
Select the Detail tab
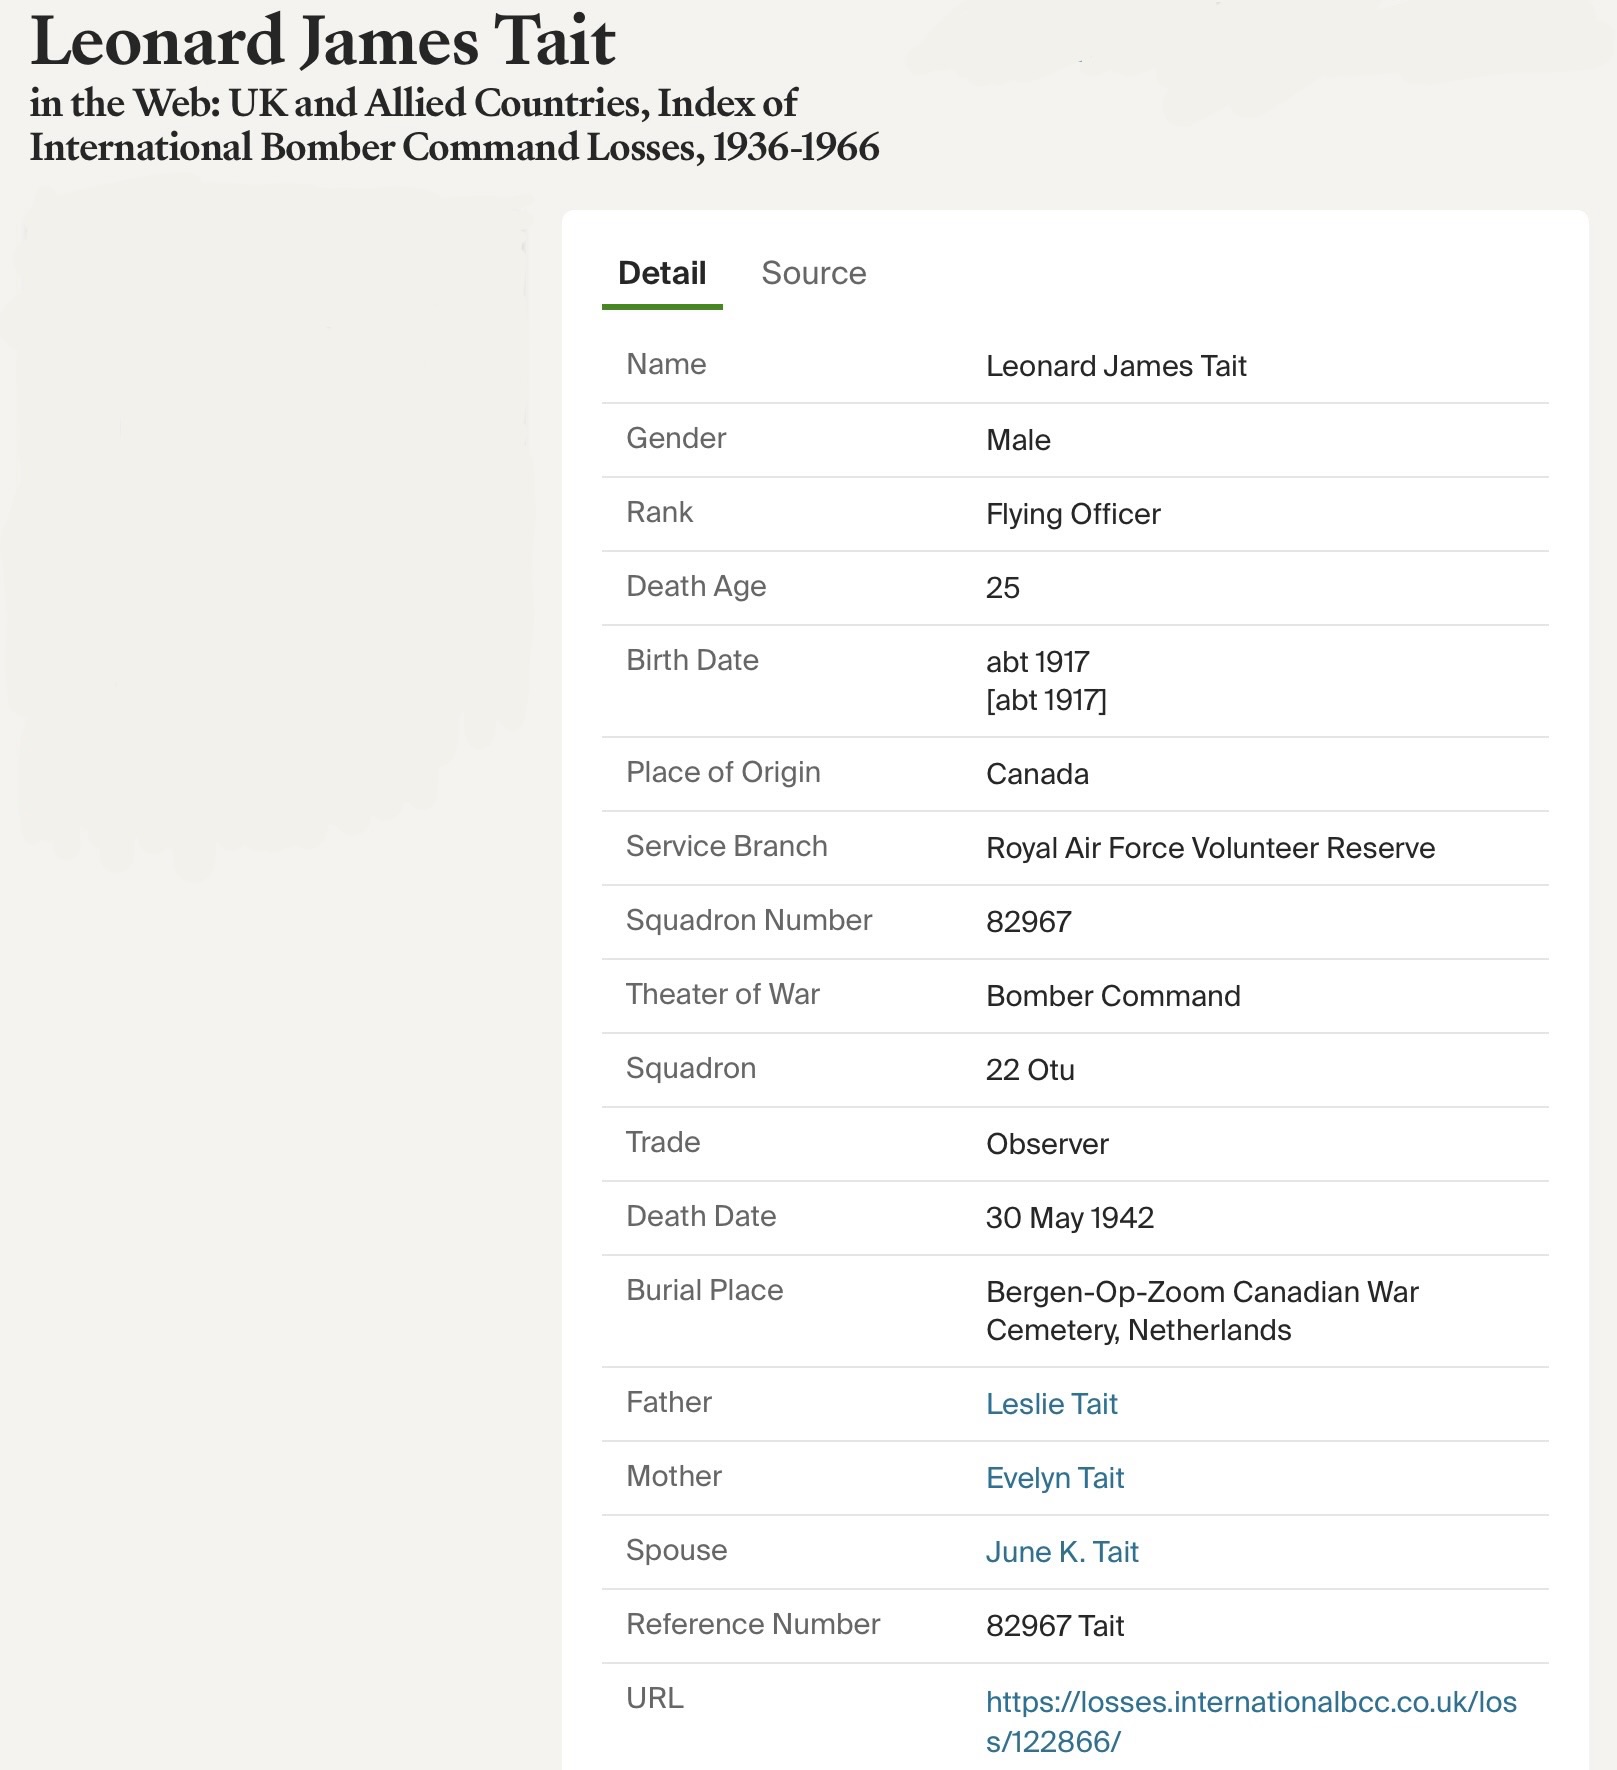661,273
